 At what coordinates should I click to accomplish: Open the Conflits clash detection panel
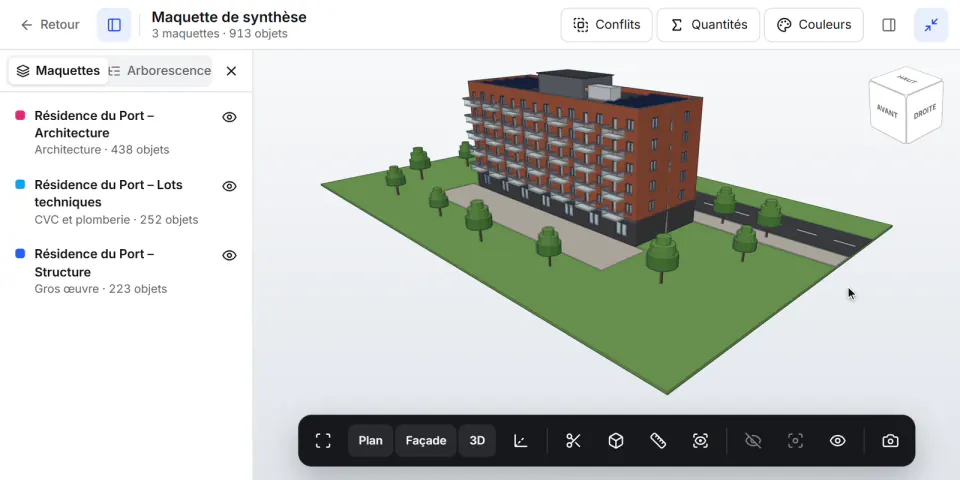pos(606,24)
